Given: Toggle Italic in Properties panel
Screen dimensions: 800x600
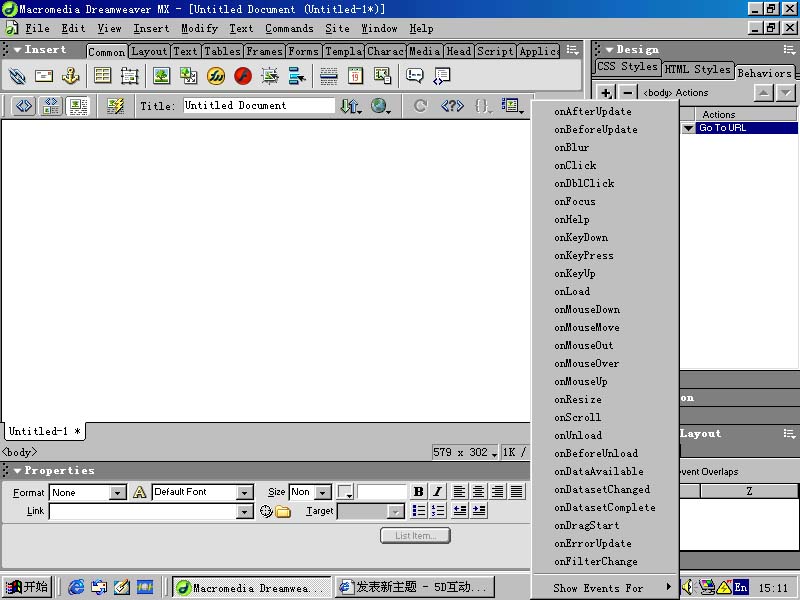Looking at the screenshot, I should 437,492.
